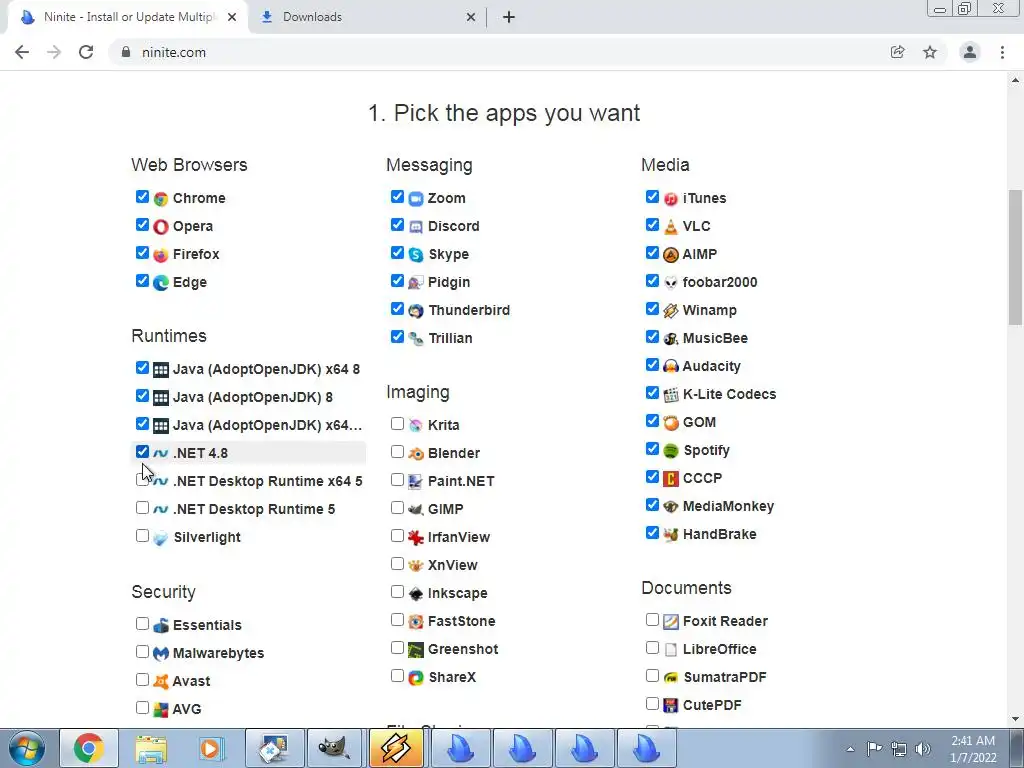Click the Zoom app icon
The height and width of the screenshot is (768, 1024).
pos(416,199)
